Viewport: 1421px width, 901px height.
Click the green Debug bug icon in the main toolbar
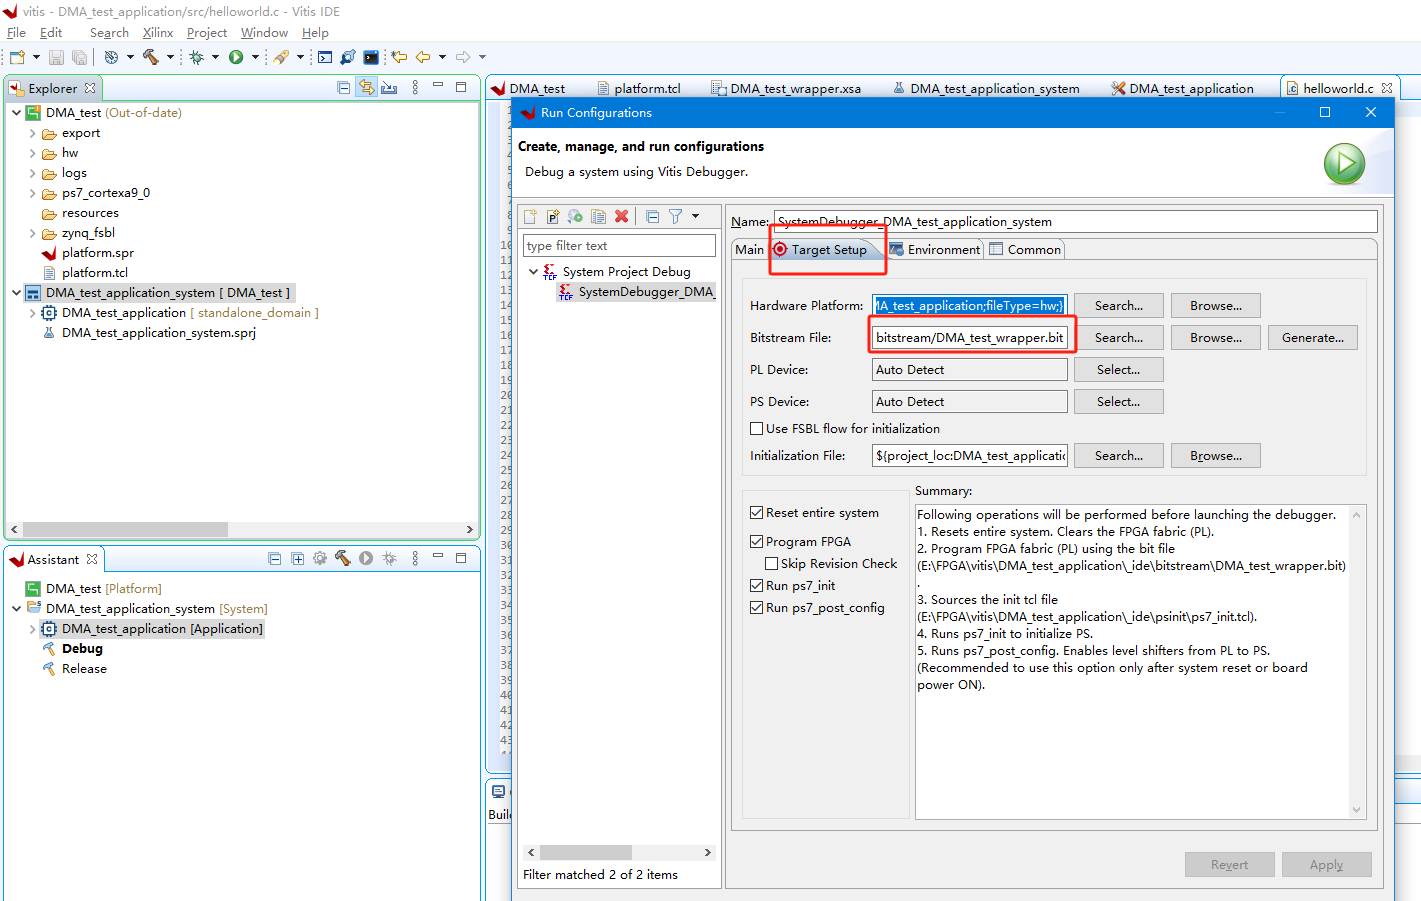197,57
